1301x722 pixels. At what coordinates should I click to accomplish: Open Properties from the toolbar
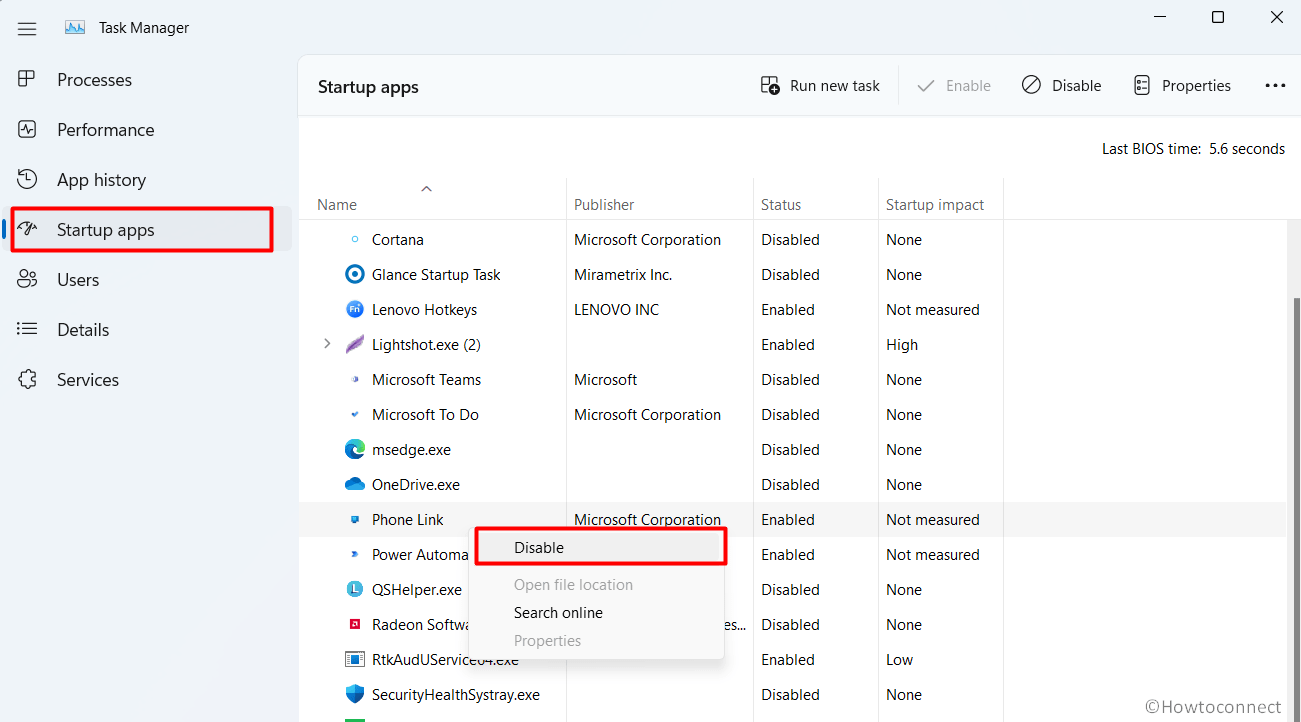click(x=1182, y=86)
